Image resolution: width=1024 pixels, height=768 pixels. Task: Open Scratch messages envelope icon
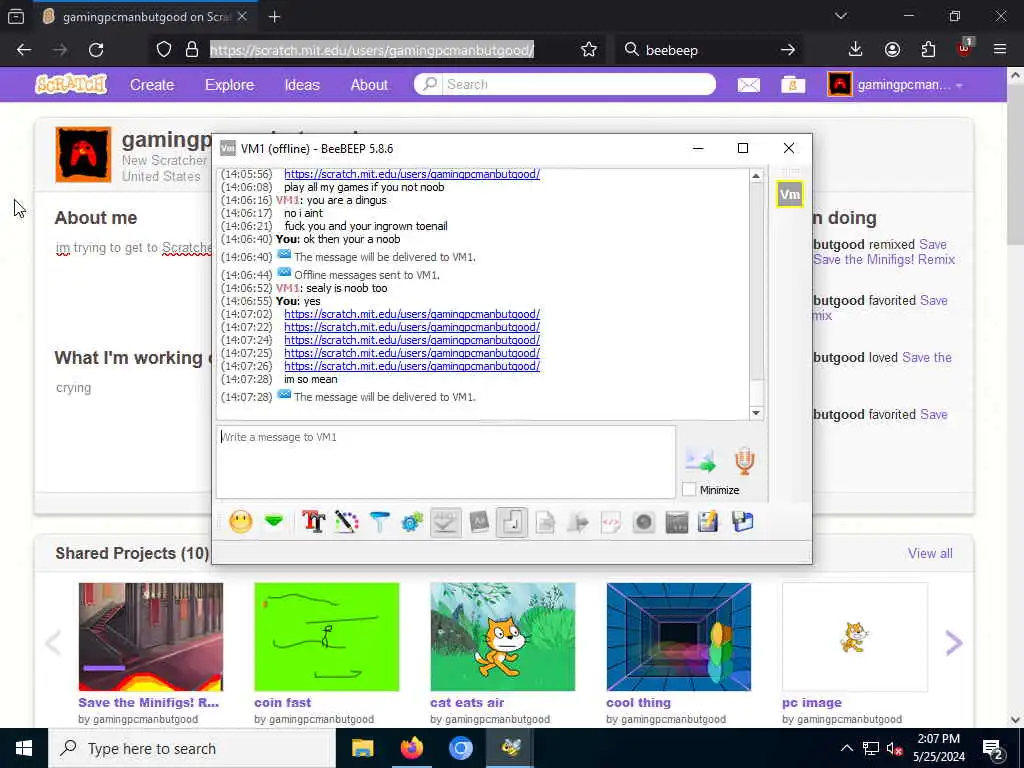(x=748, y=85)
